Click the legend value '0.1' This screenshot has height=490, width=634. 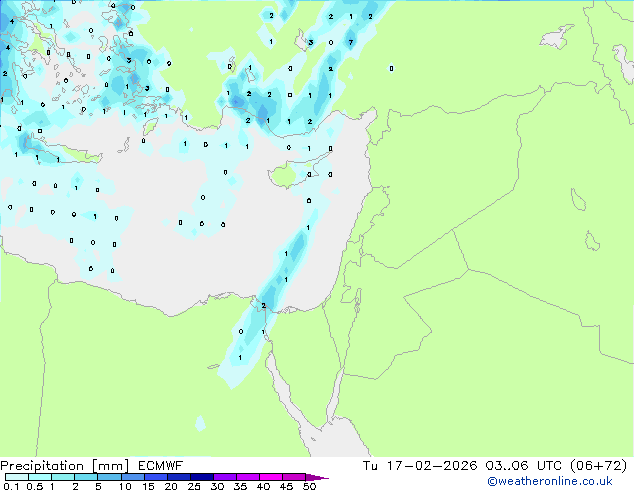pyautogui.click(x=11, y=486)
